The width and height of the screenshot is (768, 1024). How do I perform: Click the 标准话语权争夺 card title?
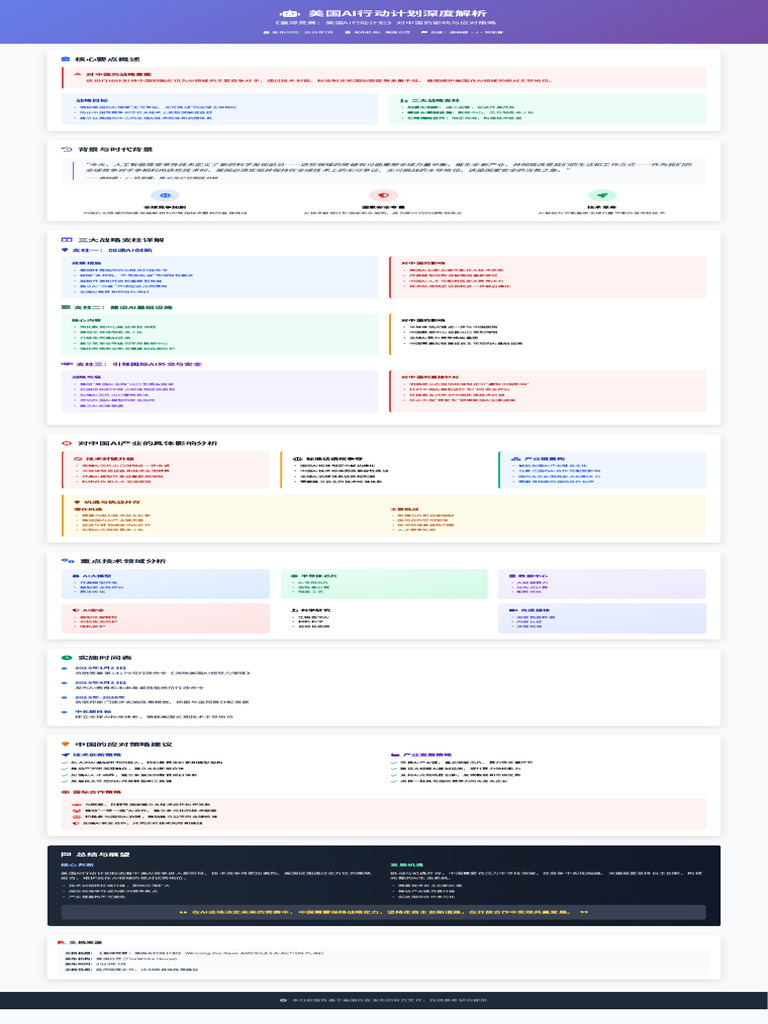tap(336, 458)
